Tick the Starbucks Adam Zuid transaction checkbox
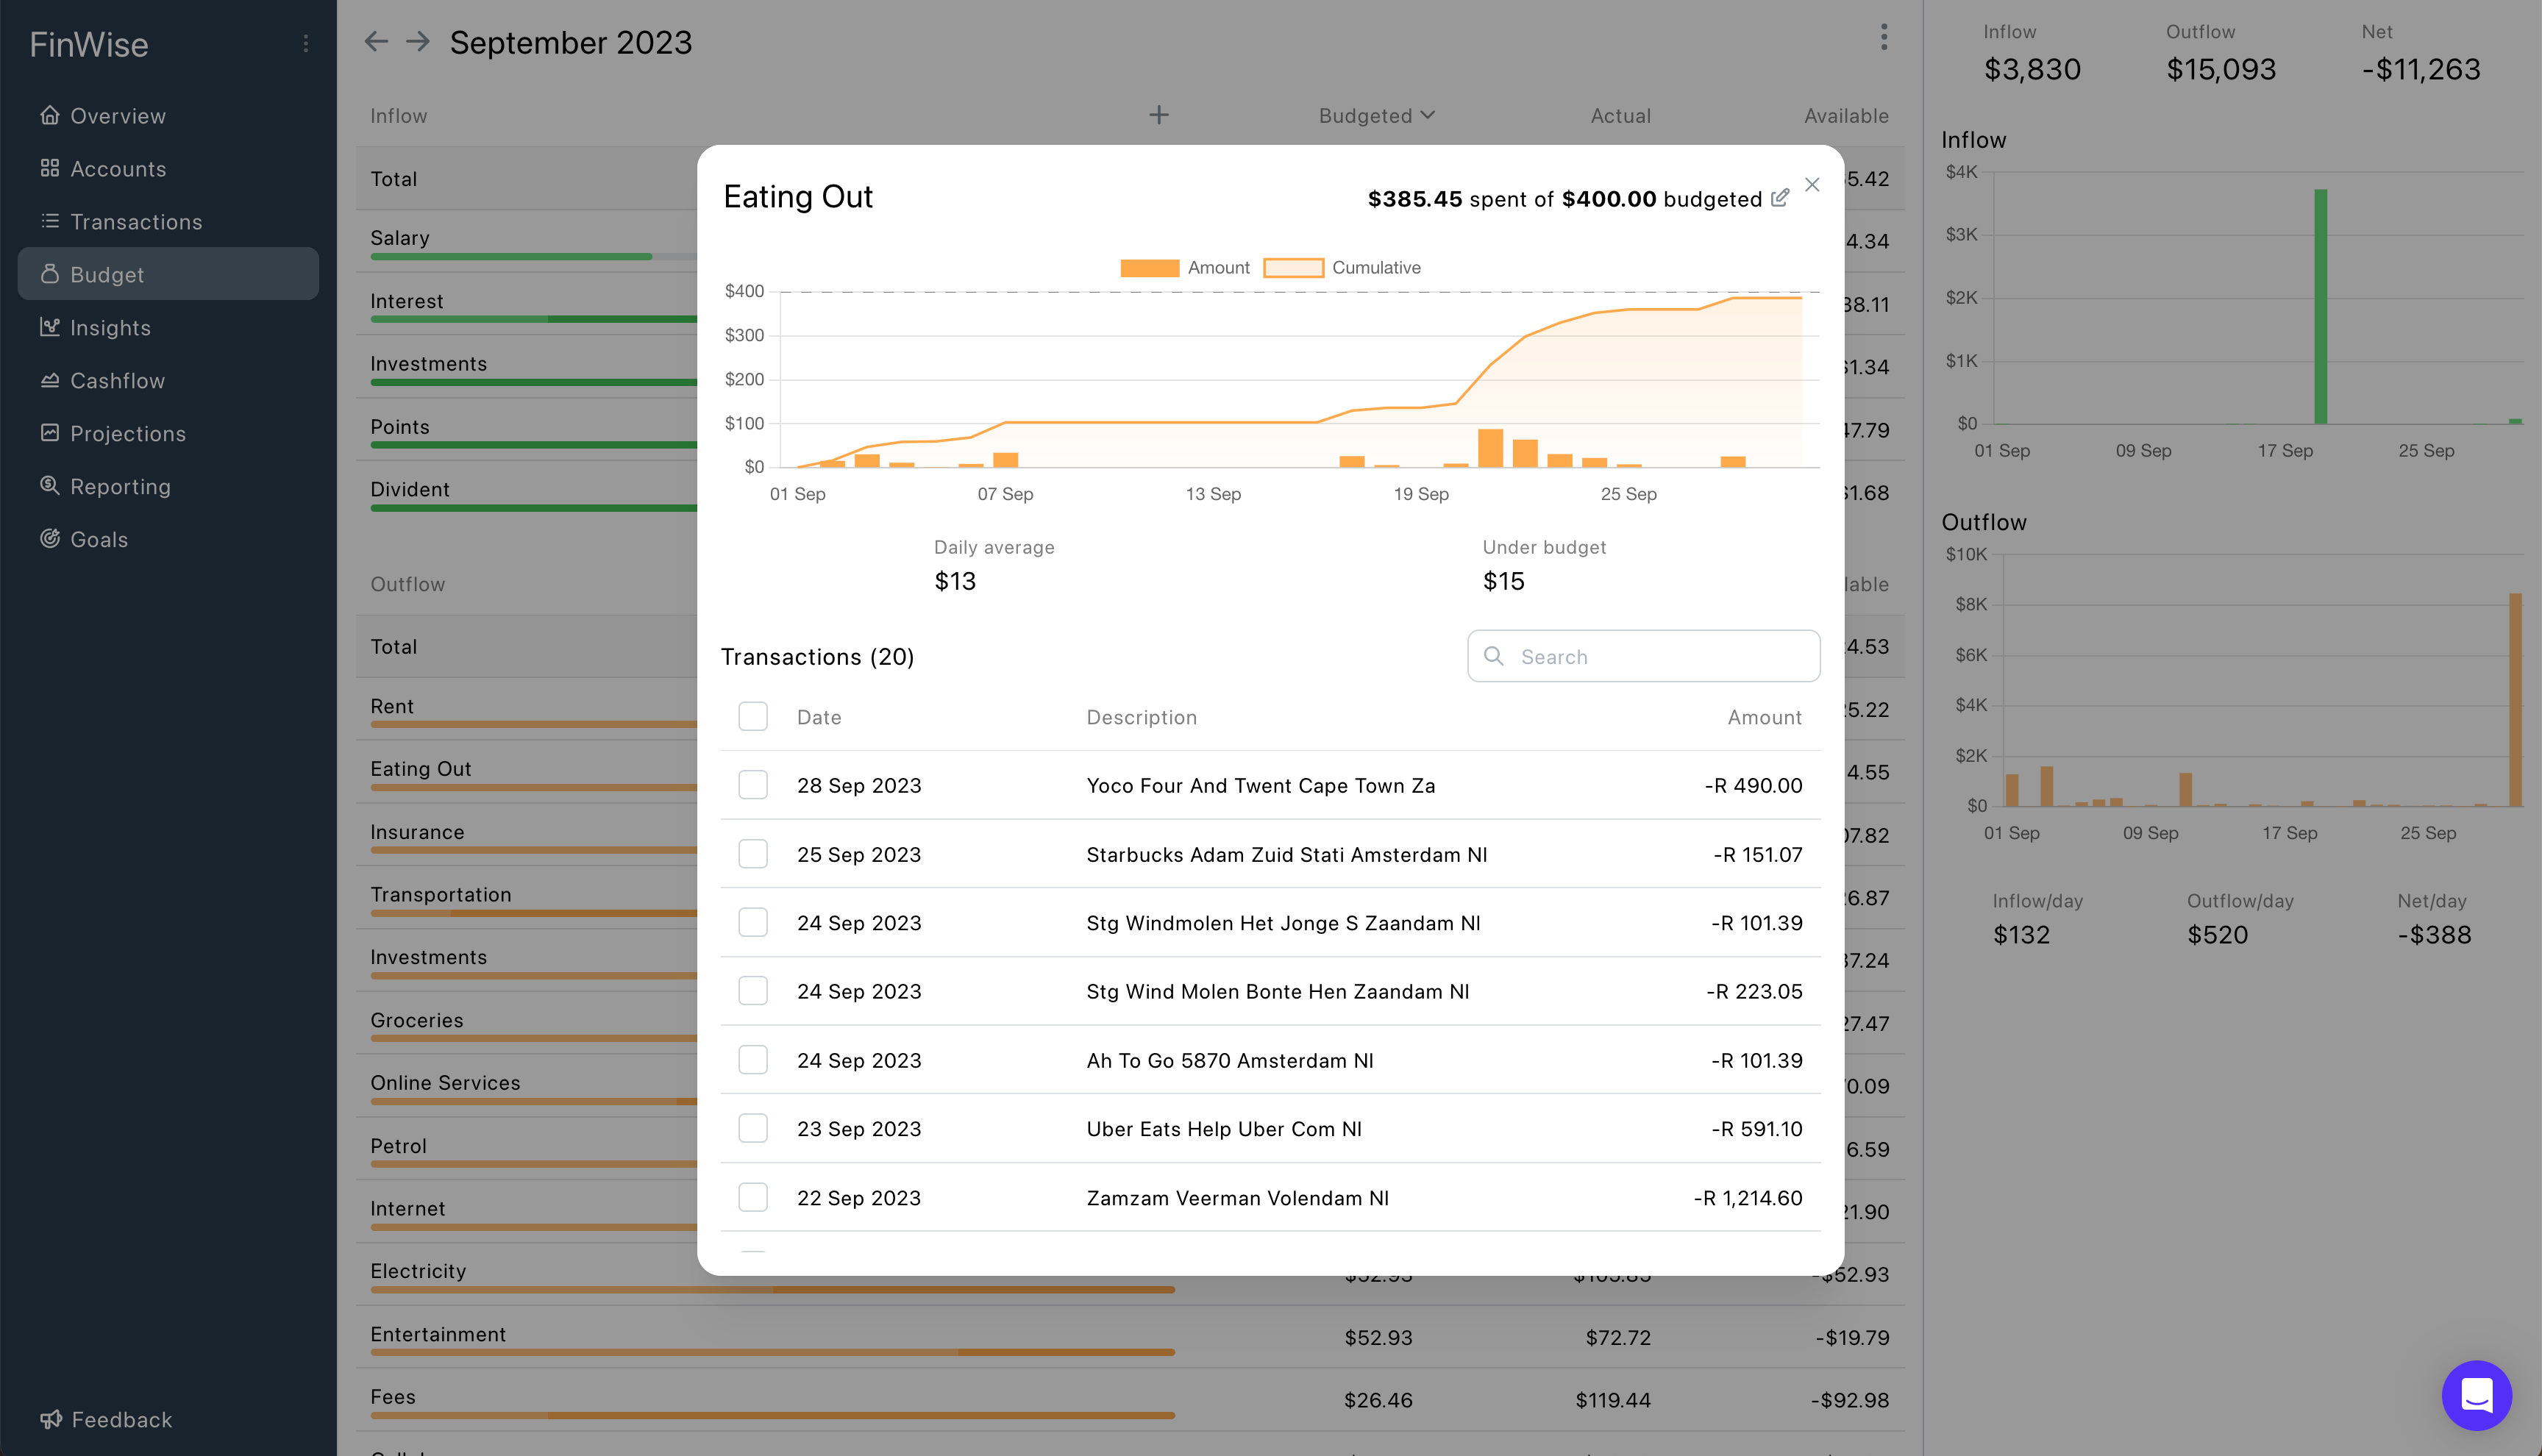This screenshot has width=2542, height=1456. coord(753,854)
